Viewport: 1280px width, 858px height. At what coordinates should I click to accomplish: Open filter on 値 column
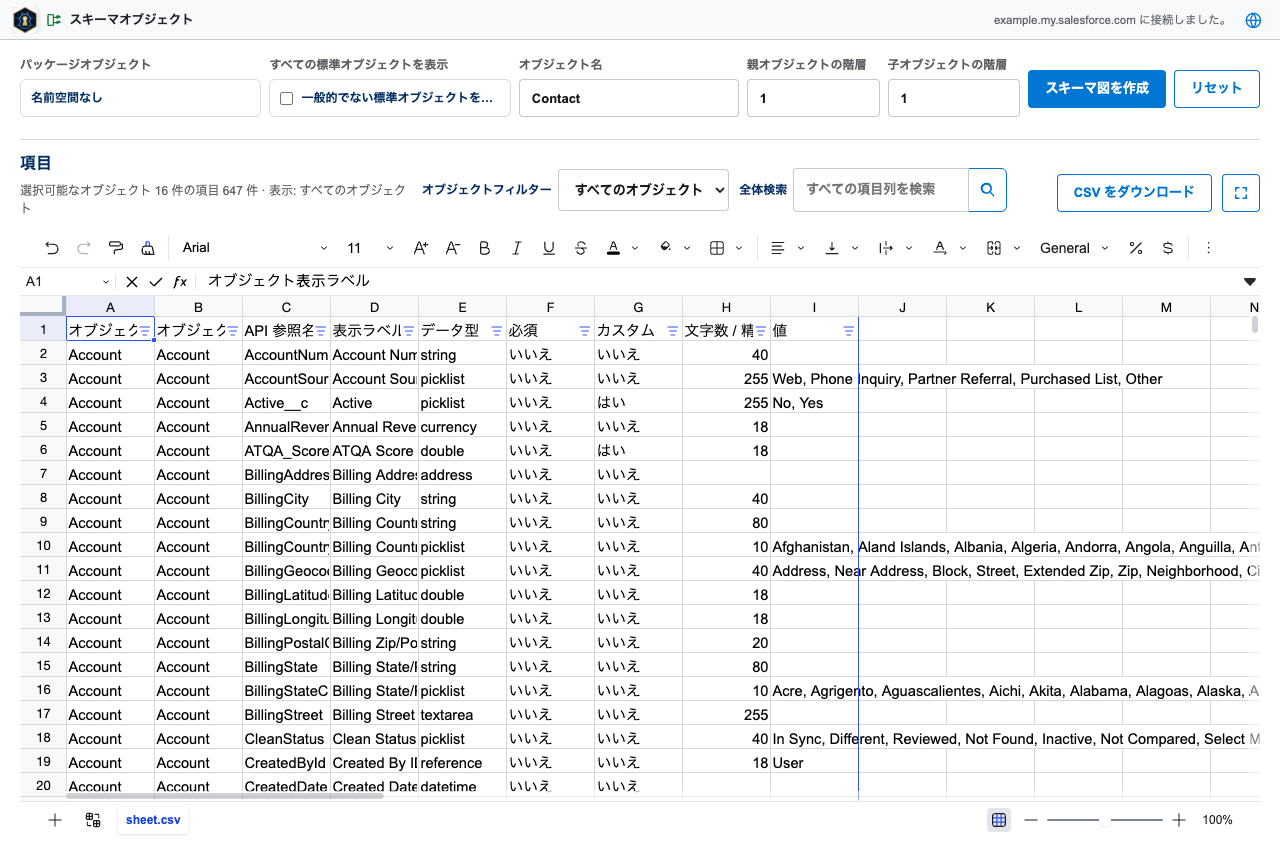(849, 330)
